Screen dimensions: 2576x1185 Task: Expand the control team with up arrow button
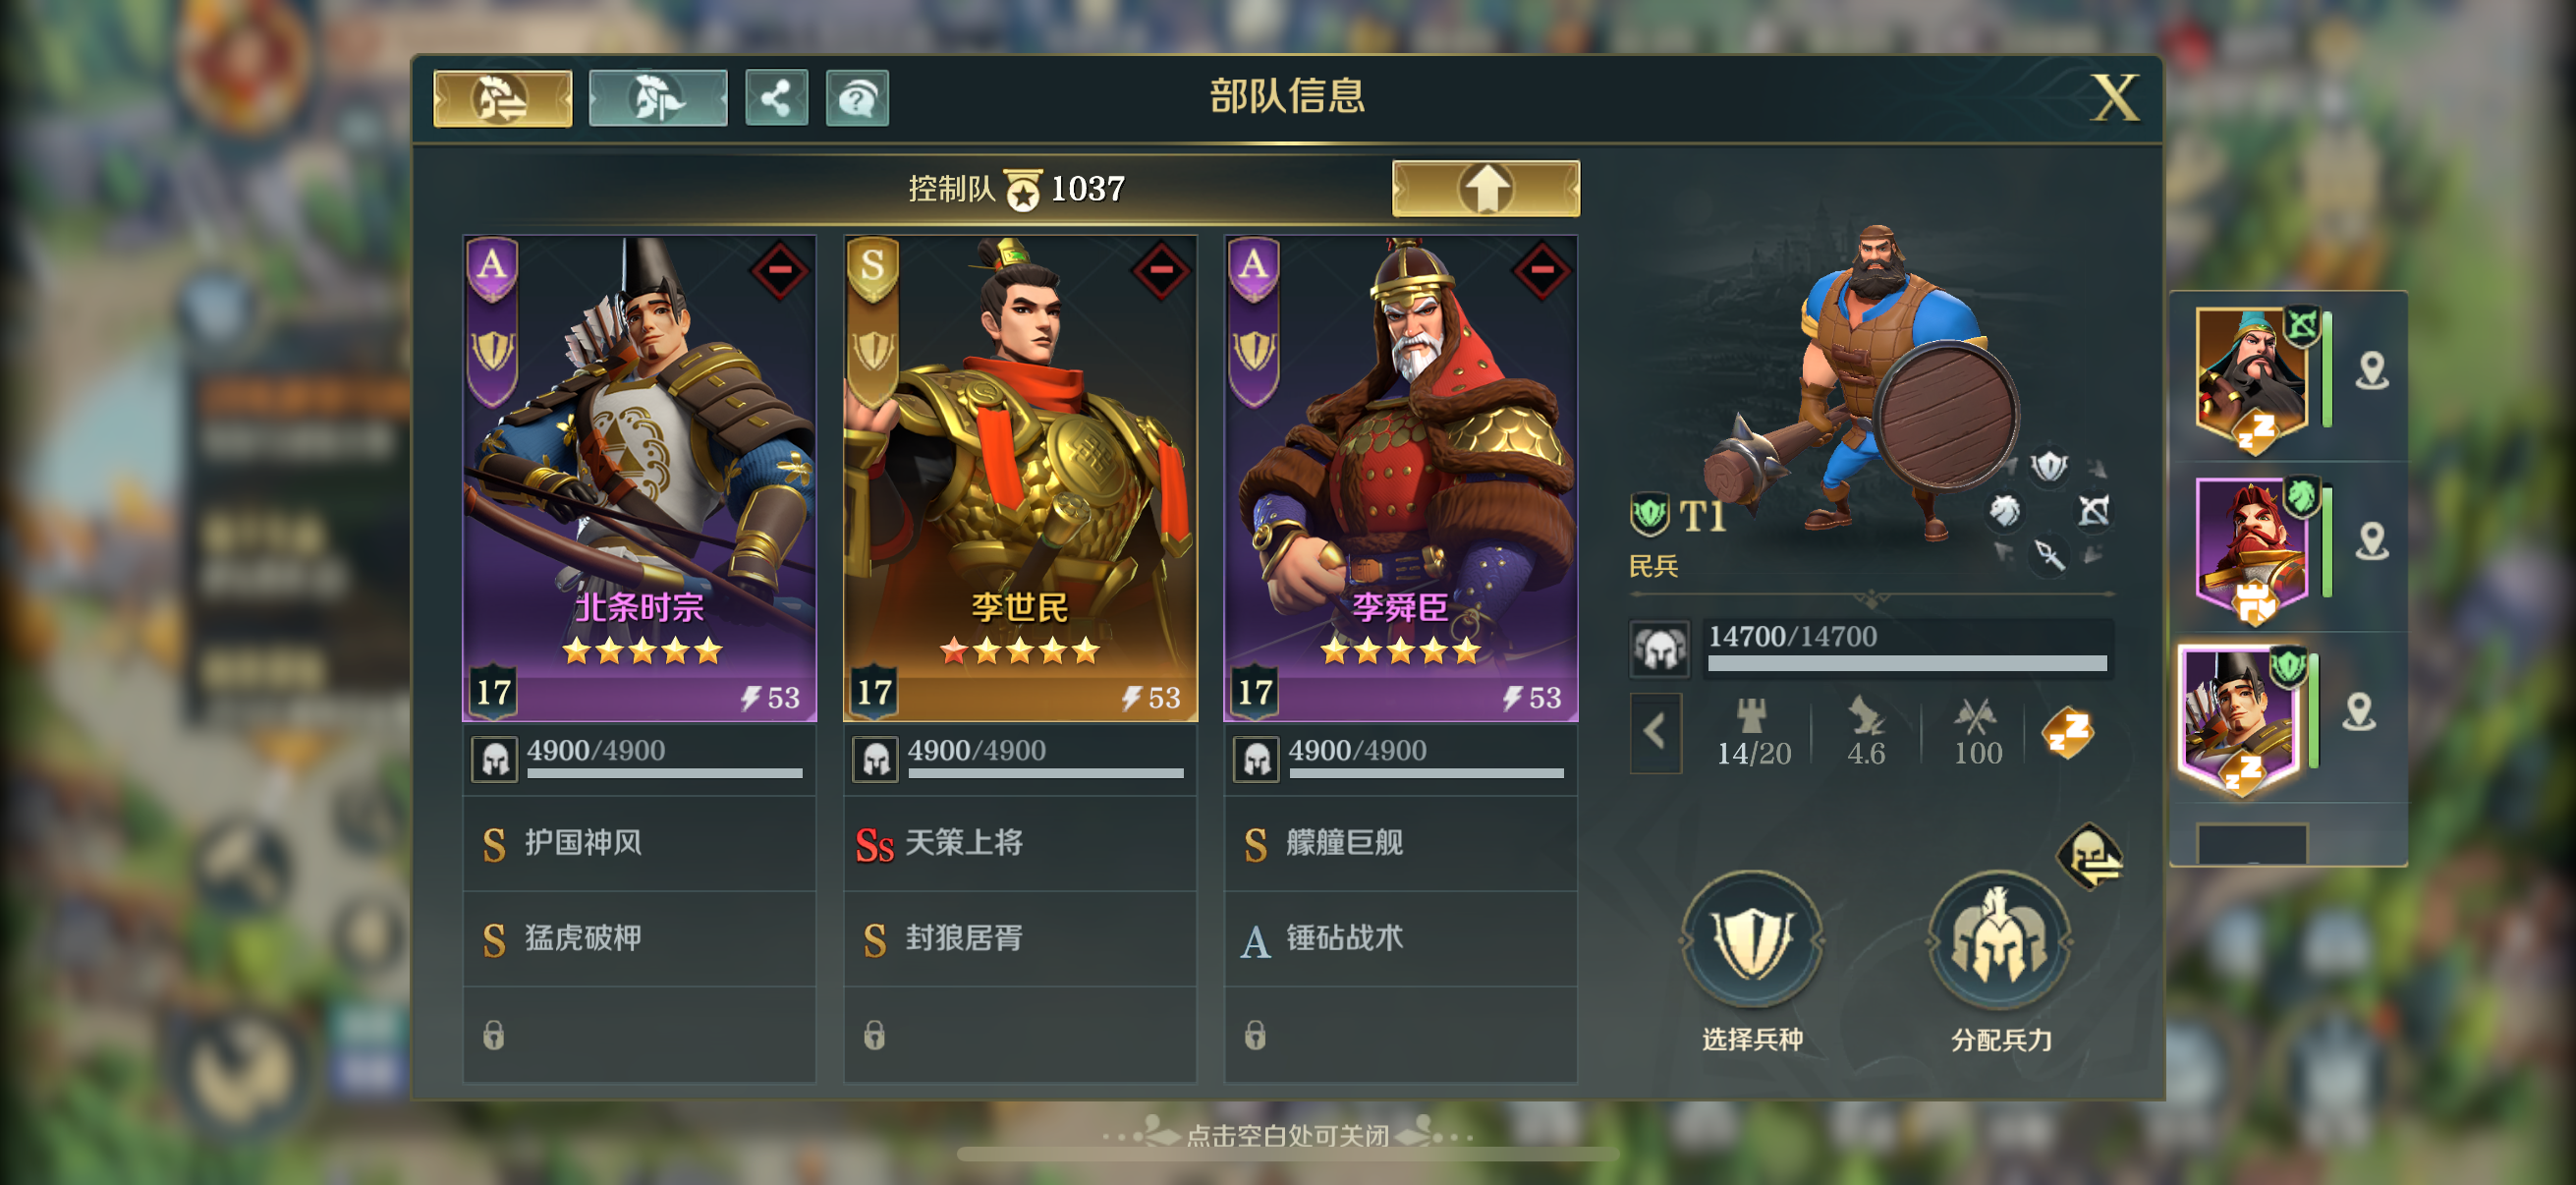pyautogui.click(x=1486, y=188)
